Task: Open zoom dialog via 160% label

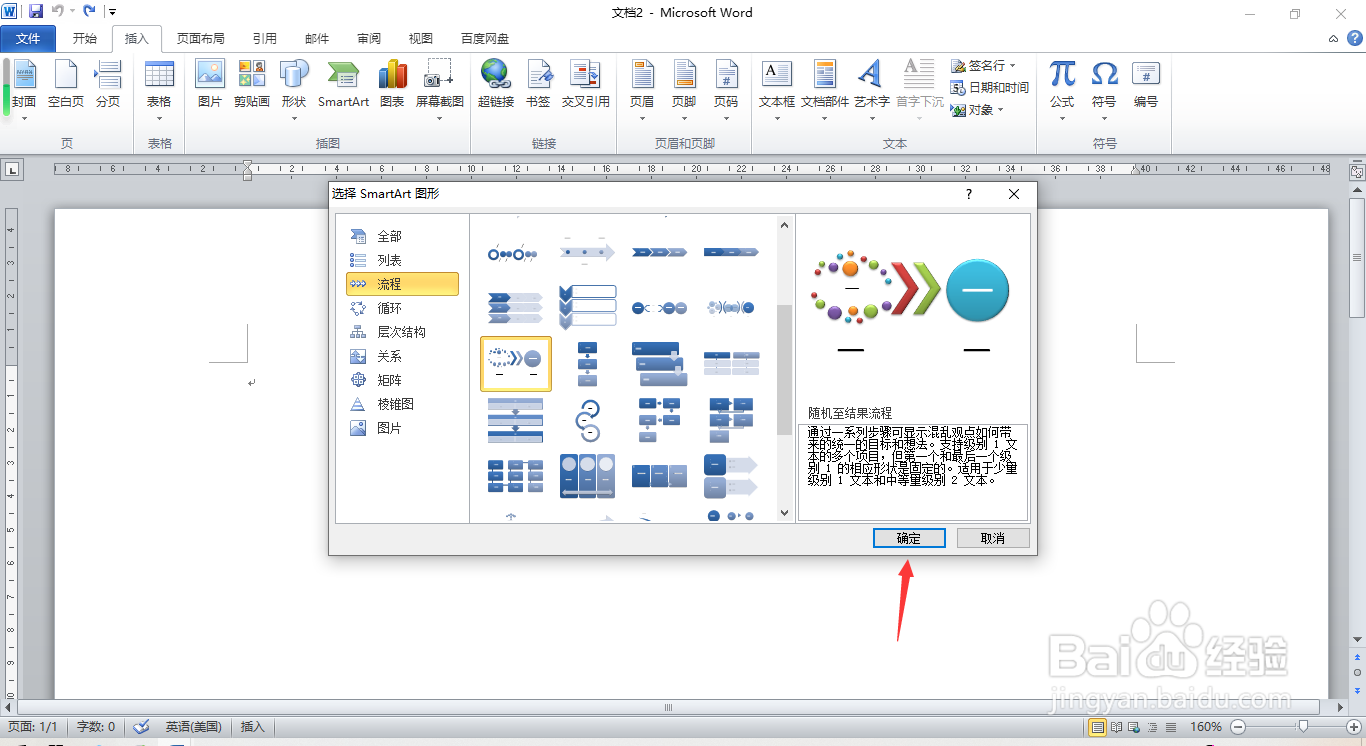Action: [x=1207, y=727]
